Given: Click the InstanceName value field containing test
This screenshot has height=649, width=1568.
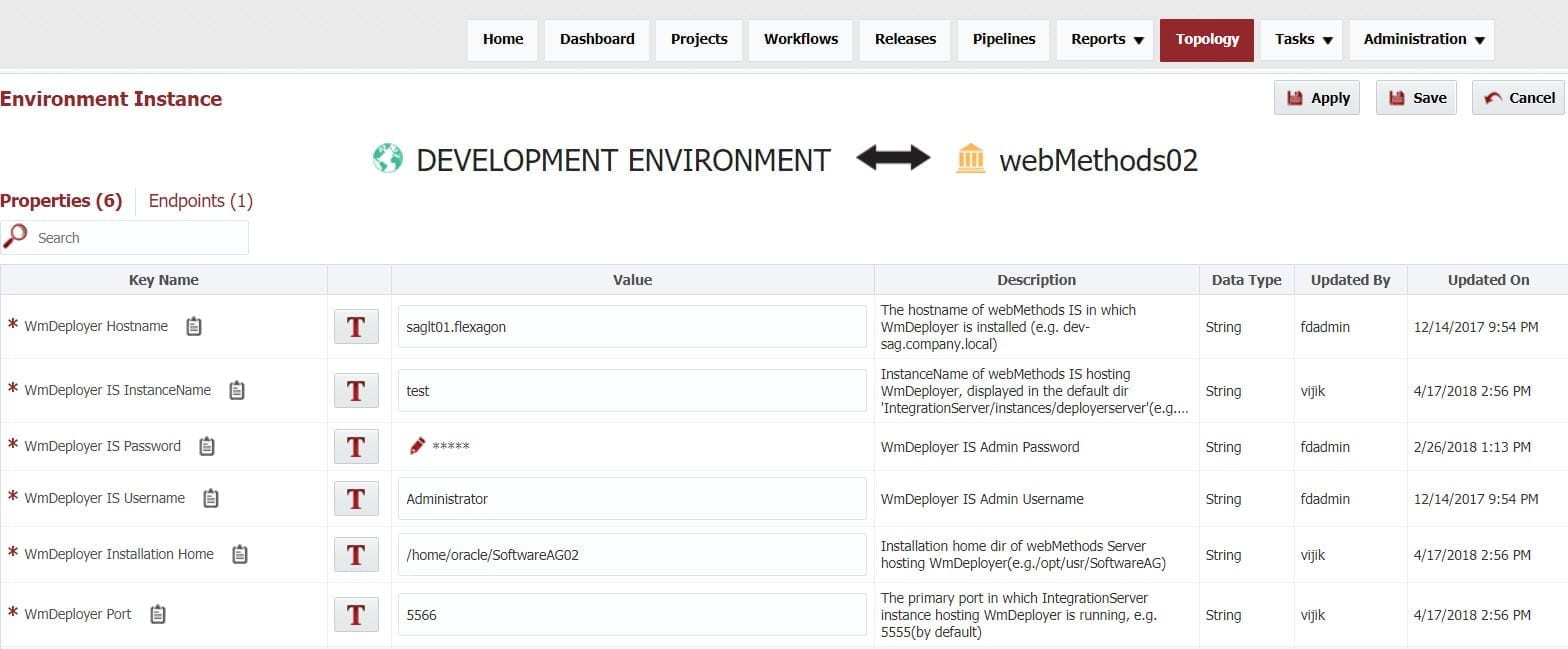Looking at the screenshot, I should (632, 391).
